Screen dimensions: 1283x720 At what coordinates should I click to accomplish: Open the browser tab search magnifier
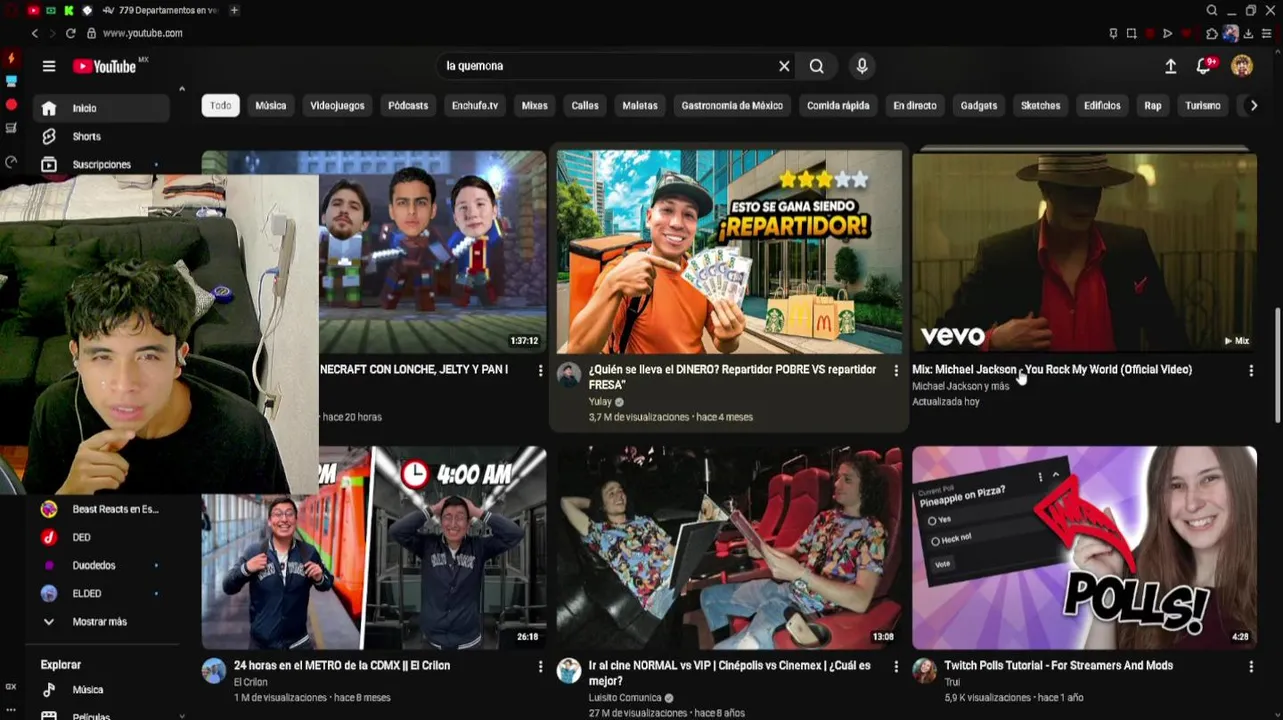click(x=1212, y=10)
